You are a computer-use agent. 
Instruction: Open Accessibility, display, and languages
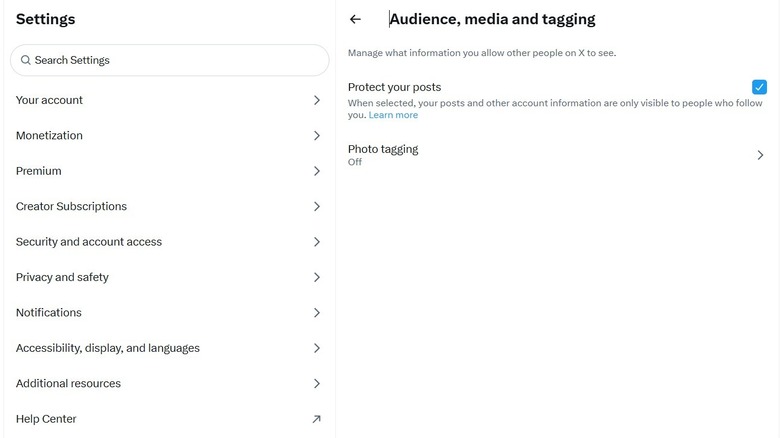coord(108,348)
